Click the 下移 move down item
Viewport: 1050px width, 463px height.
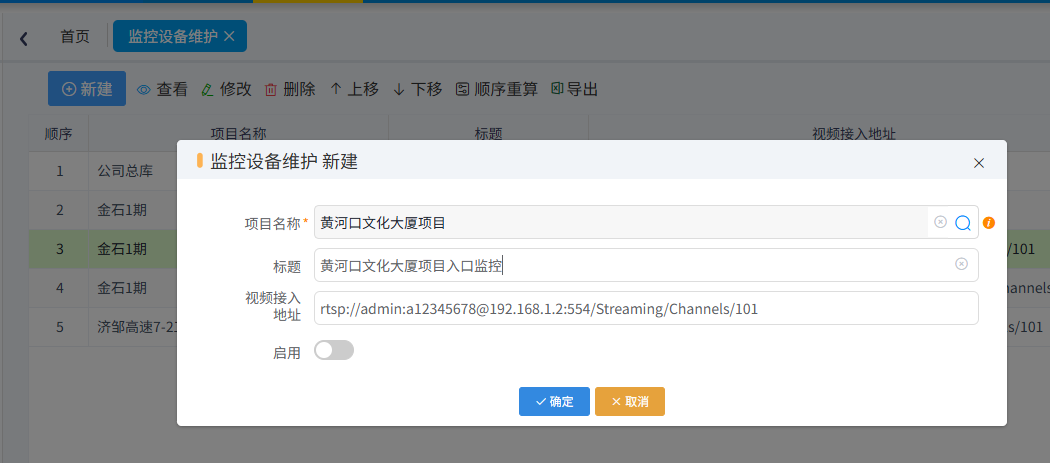417,89
